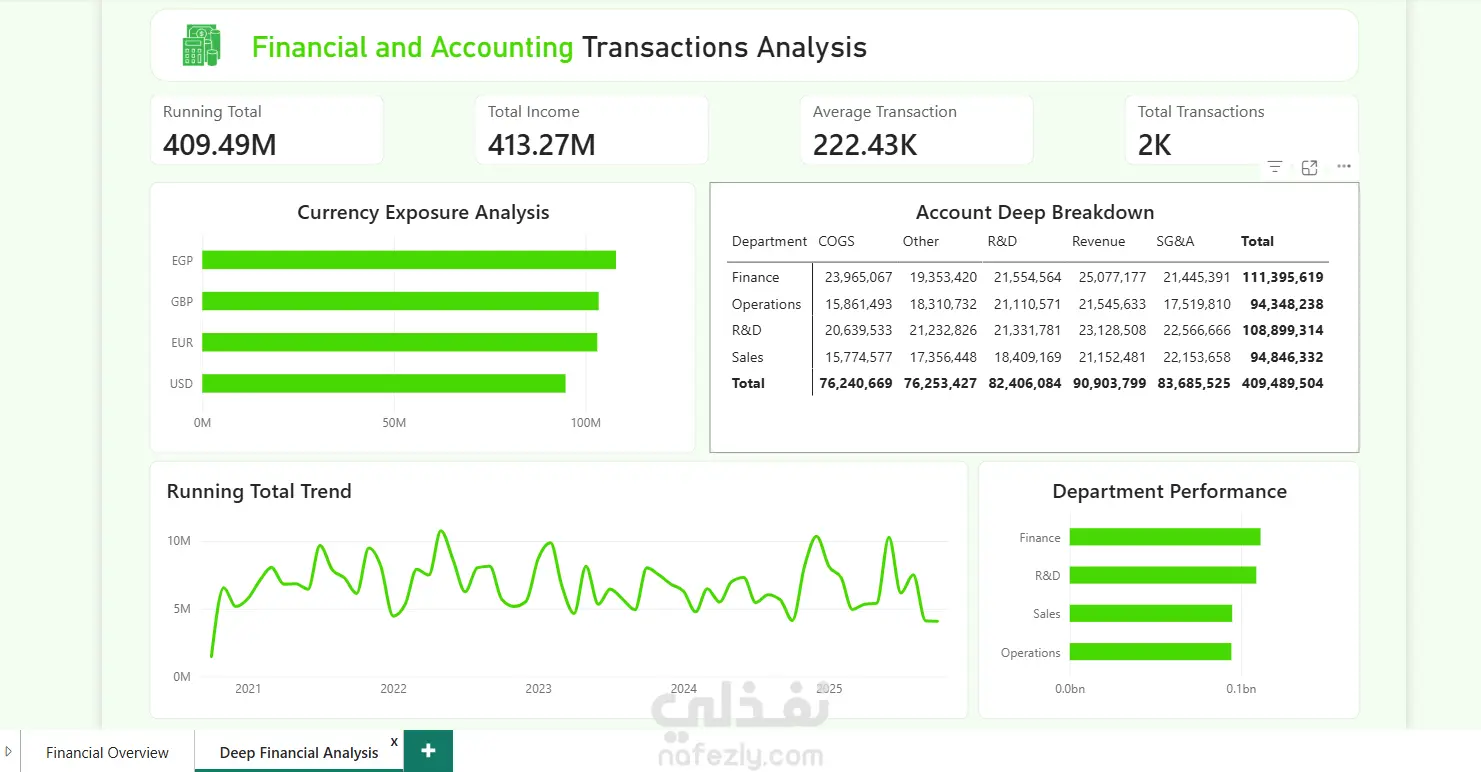Click the Operations bar in Department Performance

pos(1150,652)
